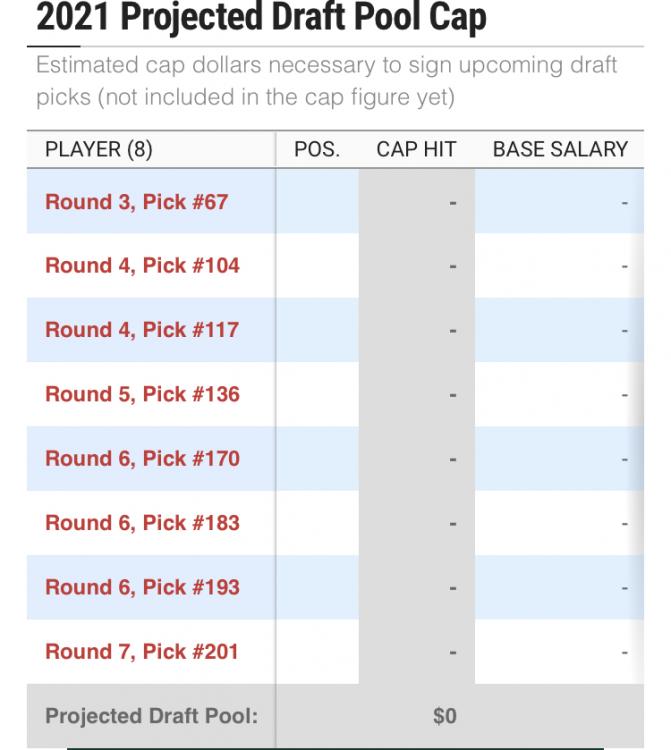Open Round 5, Pick #136 details

point(142,394)
